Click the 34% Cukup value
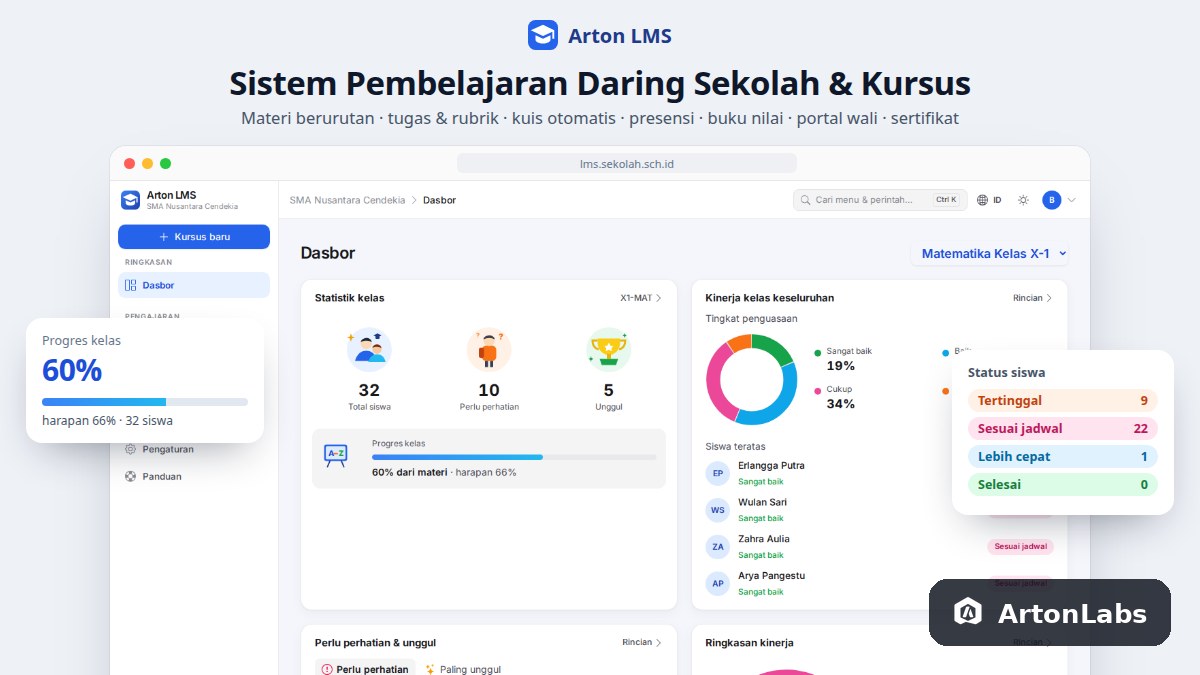This screenshot has height=675, width=1200. pos(841,404)
